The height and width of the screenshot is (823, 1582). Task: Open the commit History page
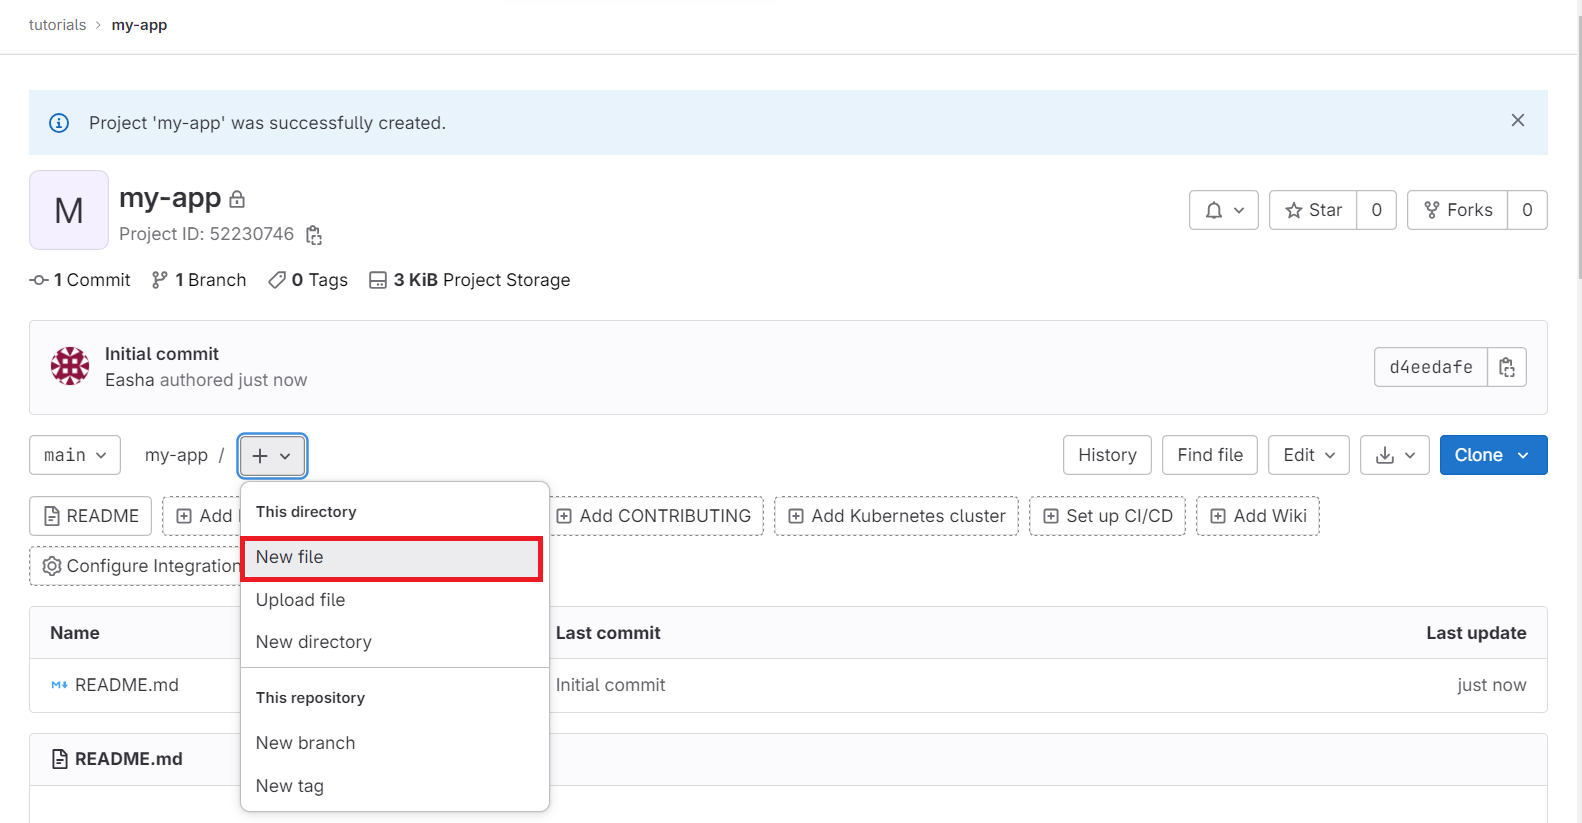(x=1107, y=455)
